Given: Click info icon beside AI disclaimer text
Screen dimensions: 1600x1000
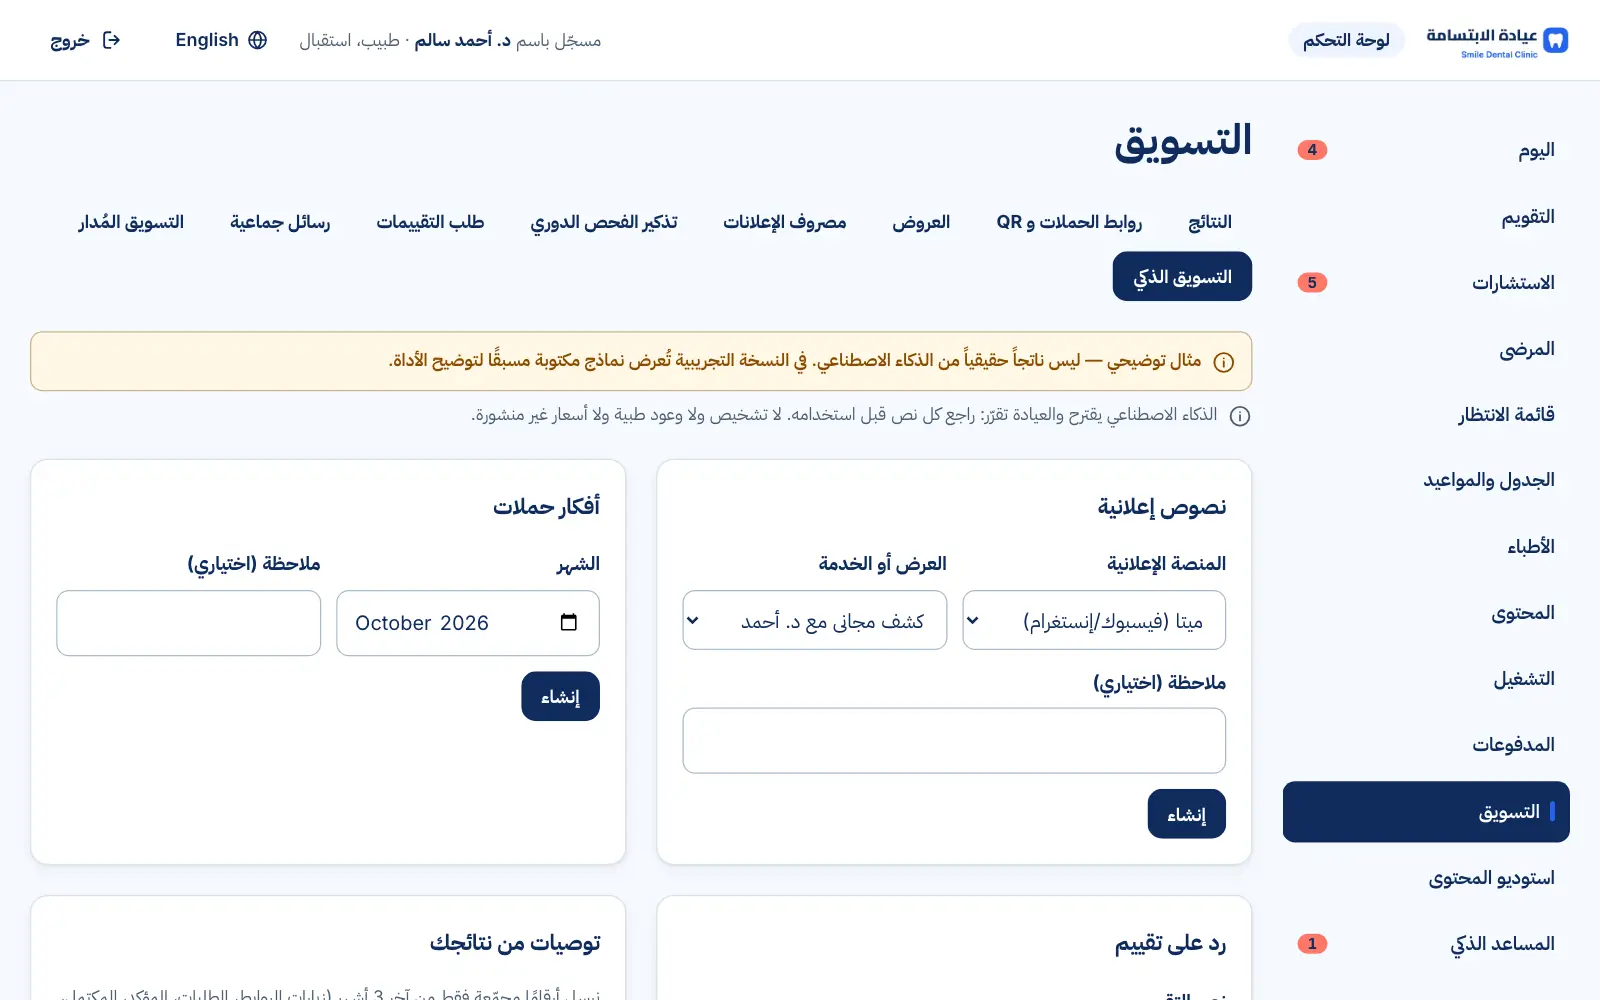Looking at the screenshot, I should (1240, 416).
